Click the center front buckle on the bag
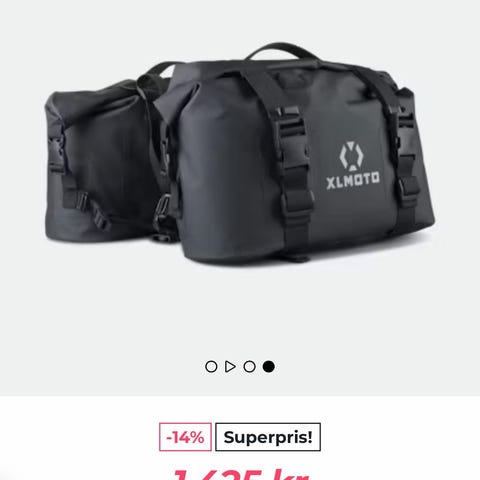The width and height of the screenshot is (480, 480). [291, 125]
